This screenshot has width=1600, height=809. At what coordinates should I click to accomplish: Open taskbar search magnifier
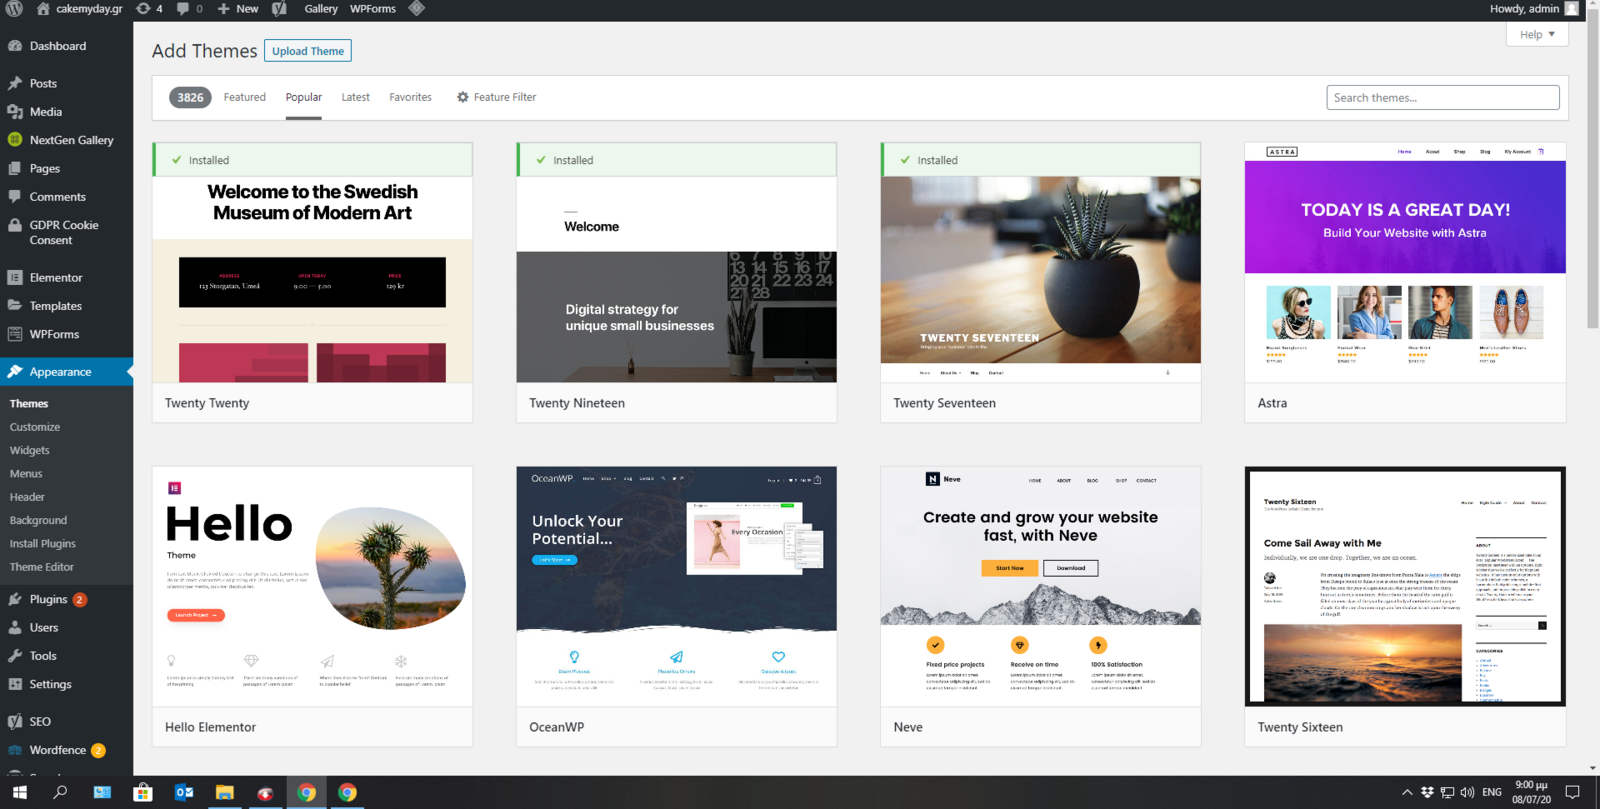point(60,792)
